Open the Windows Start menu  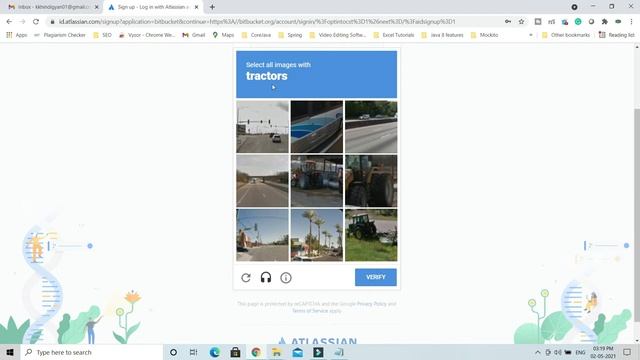10,352
